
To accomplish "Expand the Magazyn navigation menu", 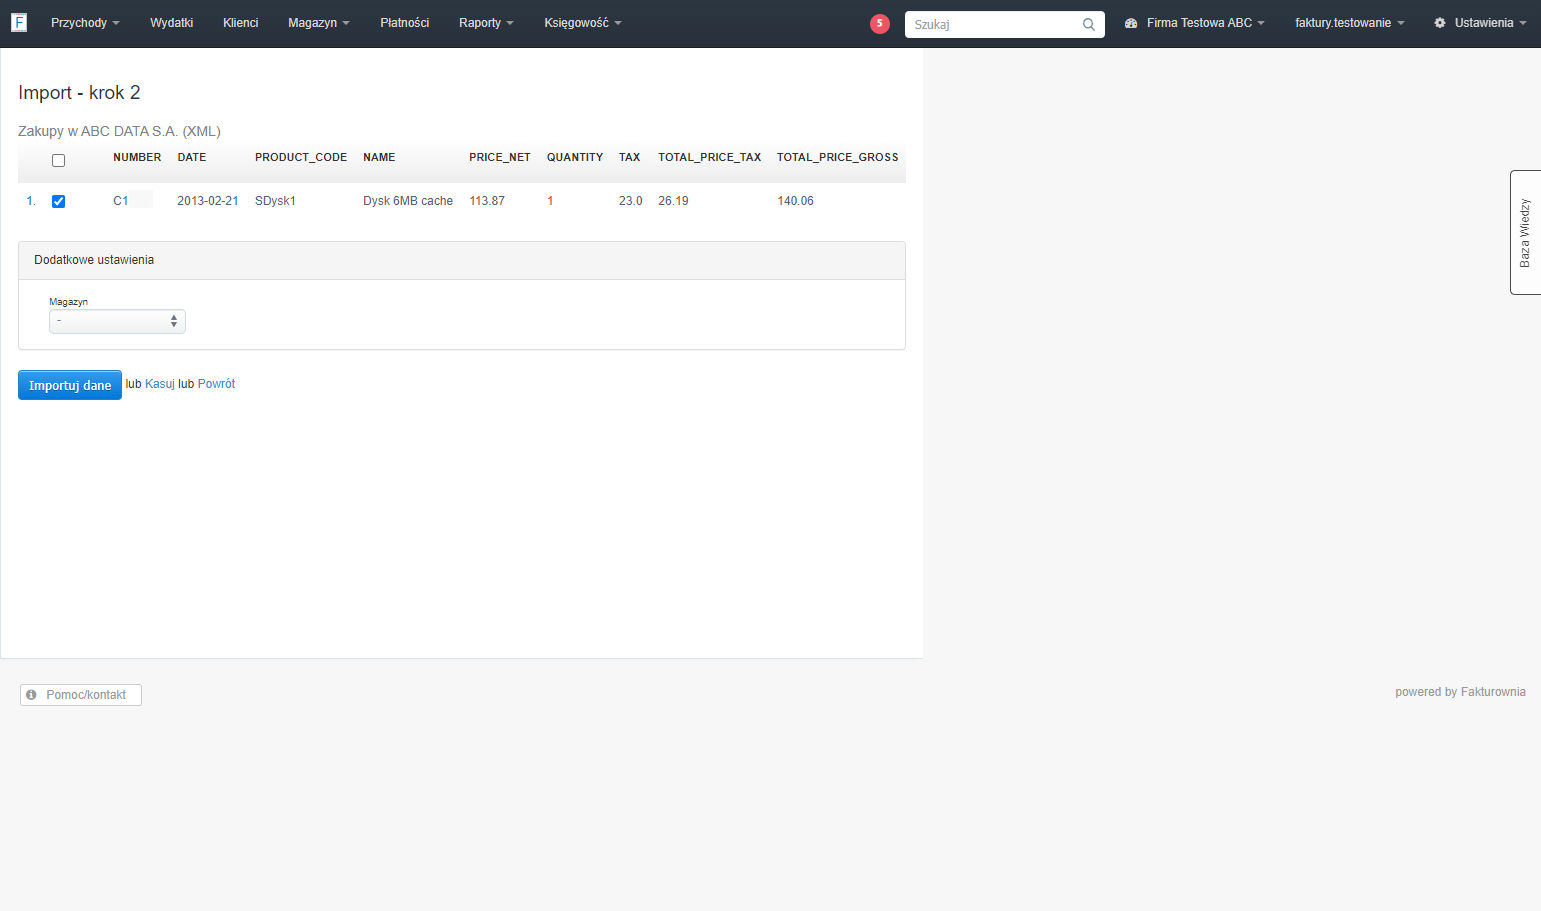I will click(x=319, y=23).
